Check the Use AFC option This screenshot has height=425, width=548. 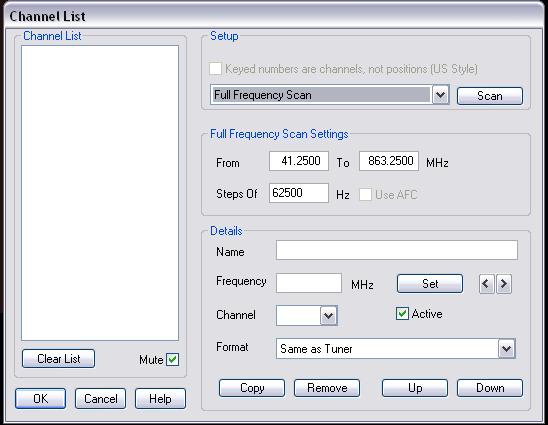point(365,194)
